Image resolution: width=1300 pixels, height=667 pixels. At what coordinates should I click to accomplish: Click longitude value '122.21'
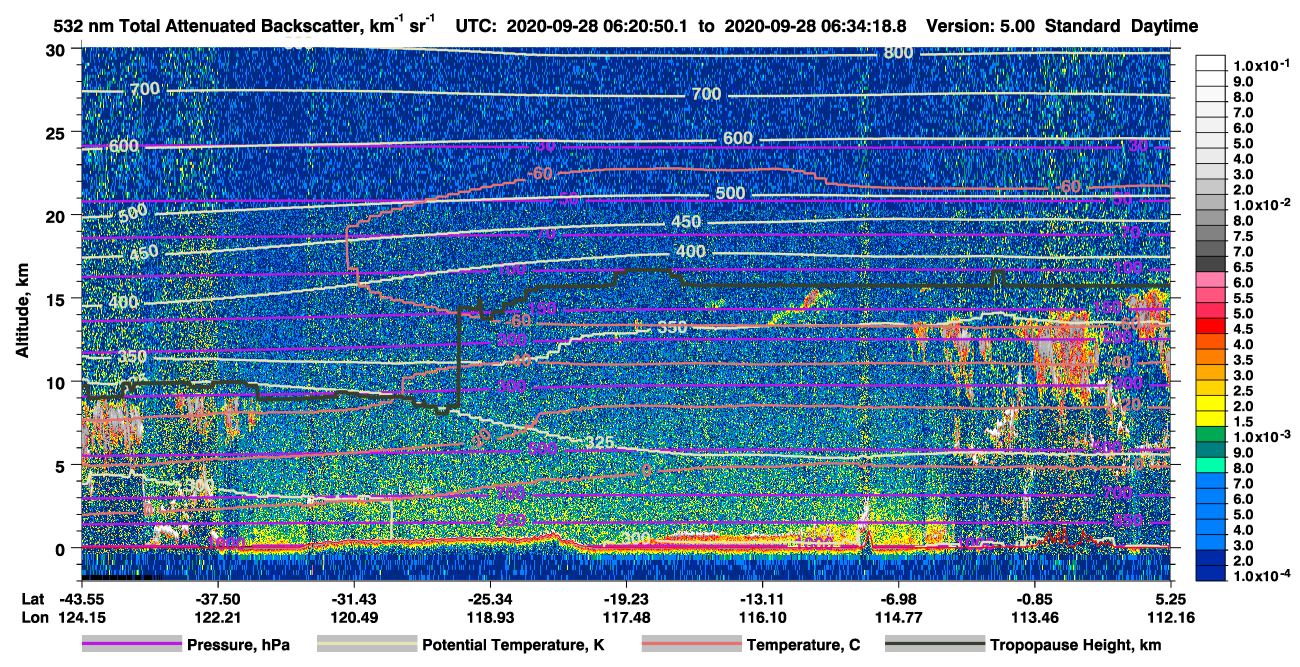point(217,617)
